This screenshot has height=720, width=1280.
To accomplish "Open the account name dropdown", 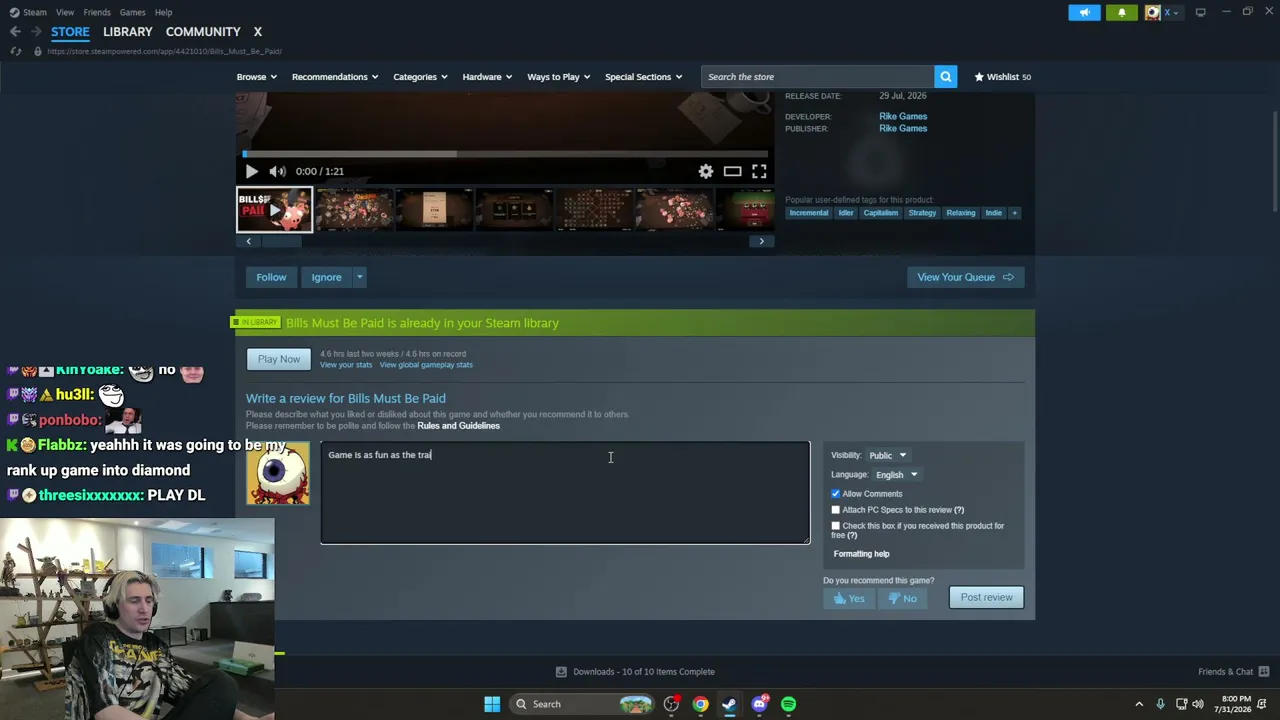I will pyautogui.click(x=1170, y=12).
